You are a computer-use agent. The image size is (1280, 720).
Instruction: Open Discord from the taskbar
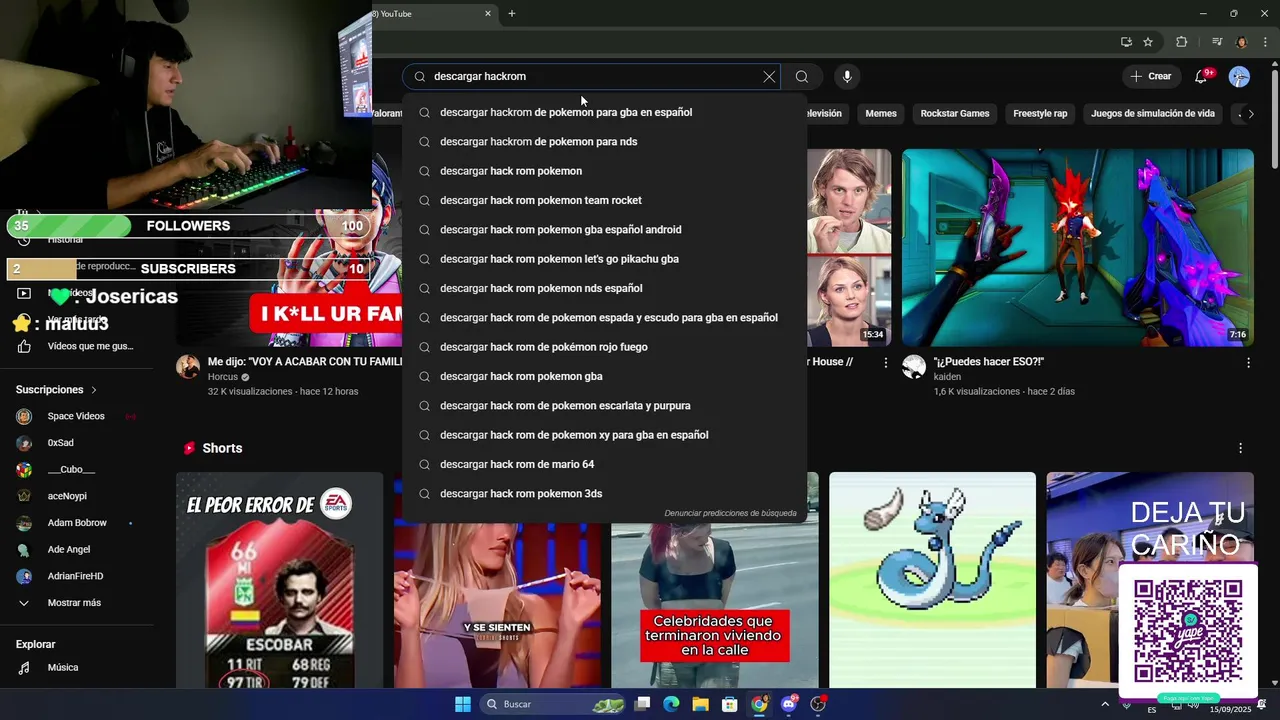coord(789,704)
